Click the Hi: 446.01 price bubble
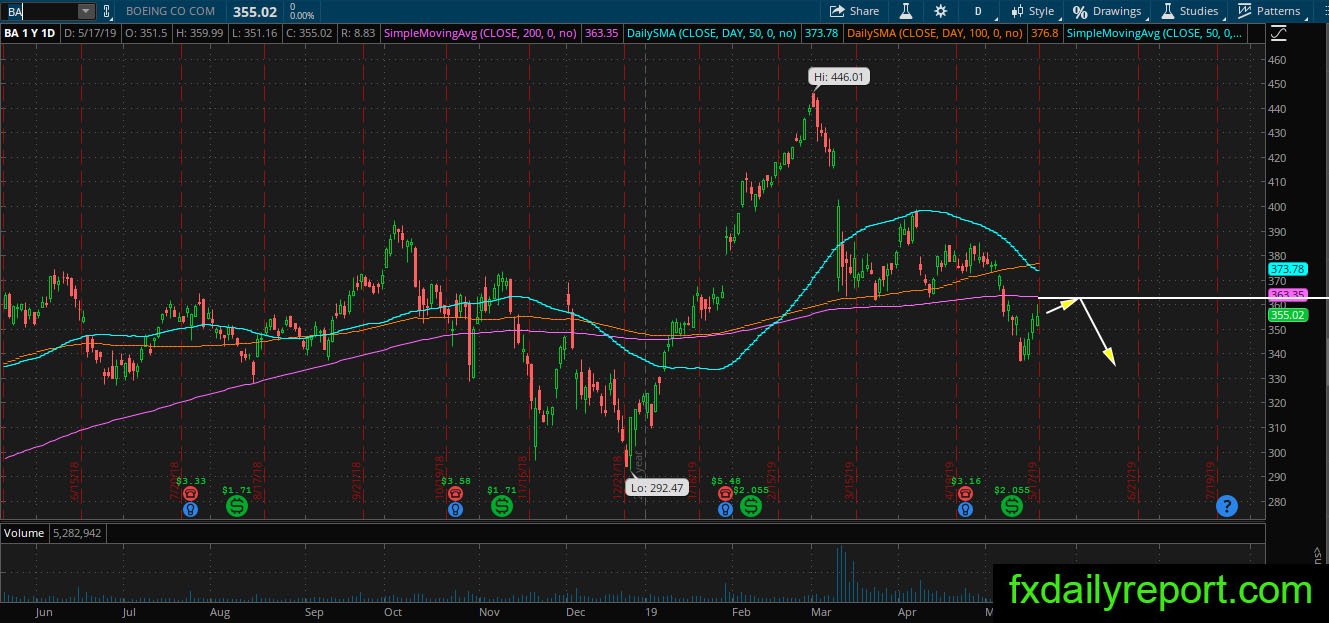Screen dimensions: 1329x623 tap(838, 76)
